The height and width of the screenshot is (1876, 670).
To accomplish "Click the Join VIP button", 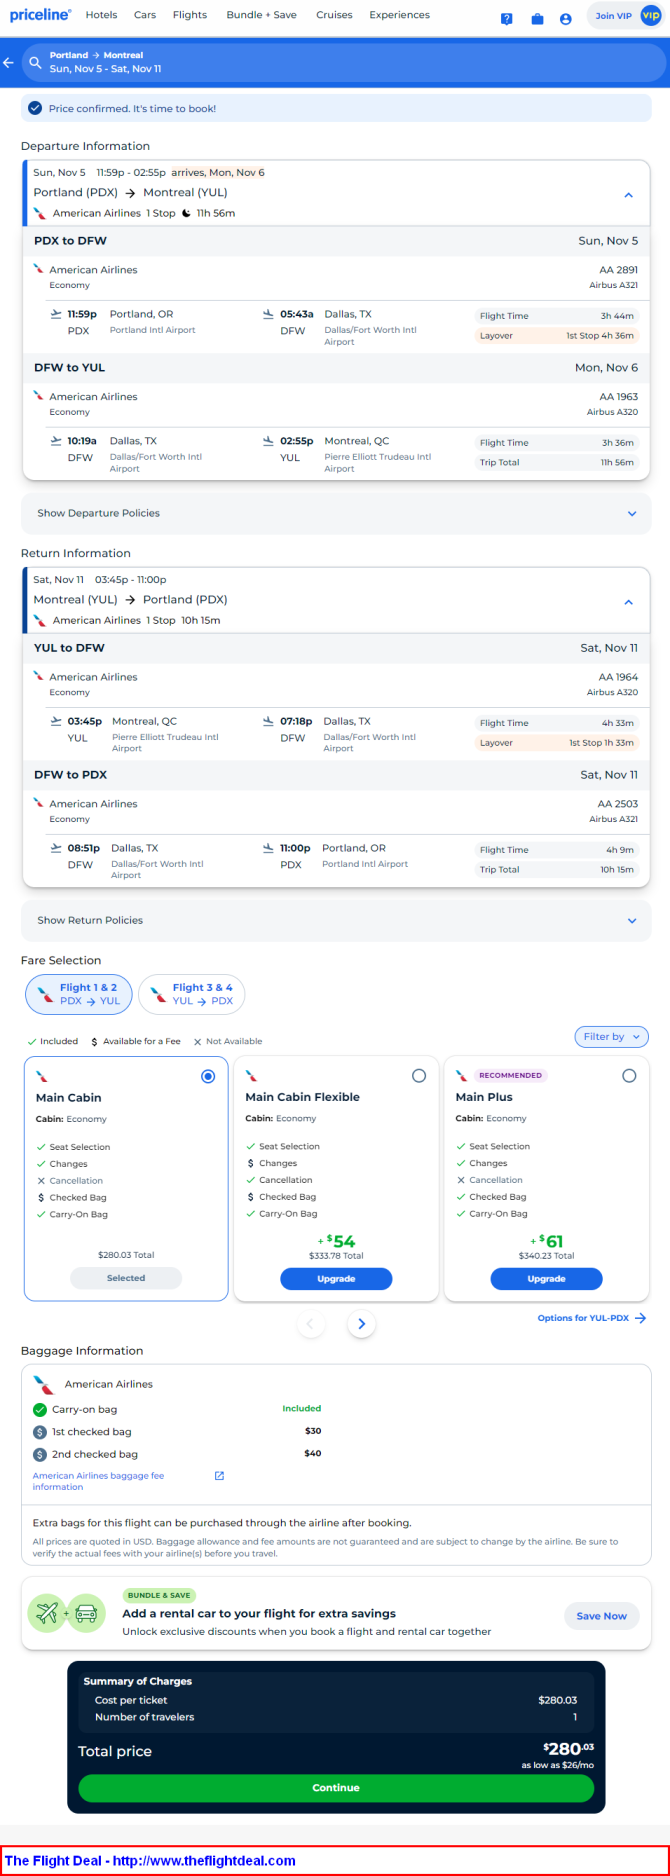I will pos(626,16).
